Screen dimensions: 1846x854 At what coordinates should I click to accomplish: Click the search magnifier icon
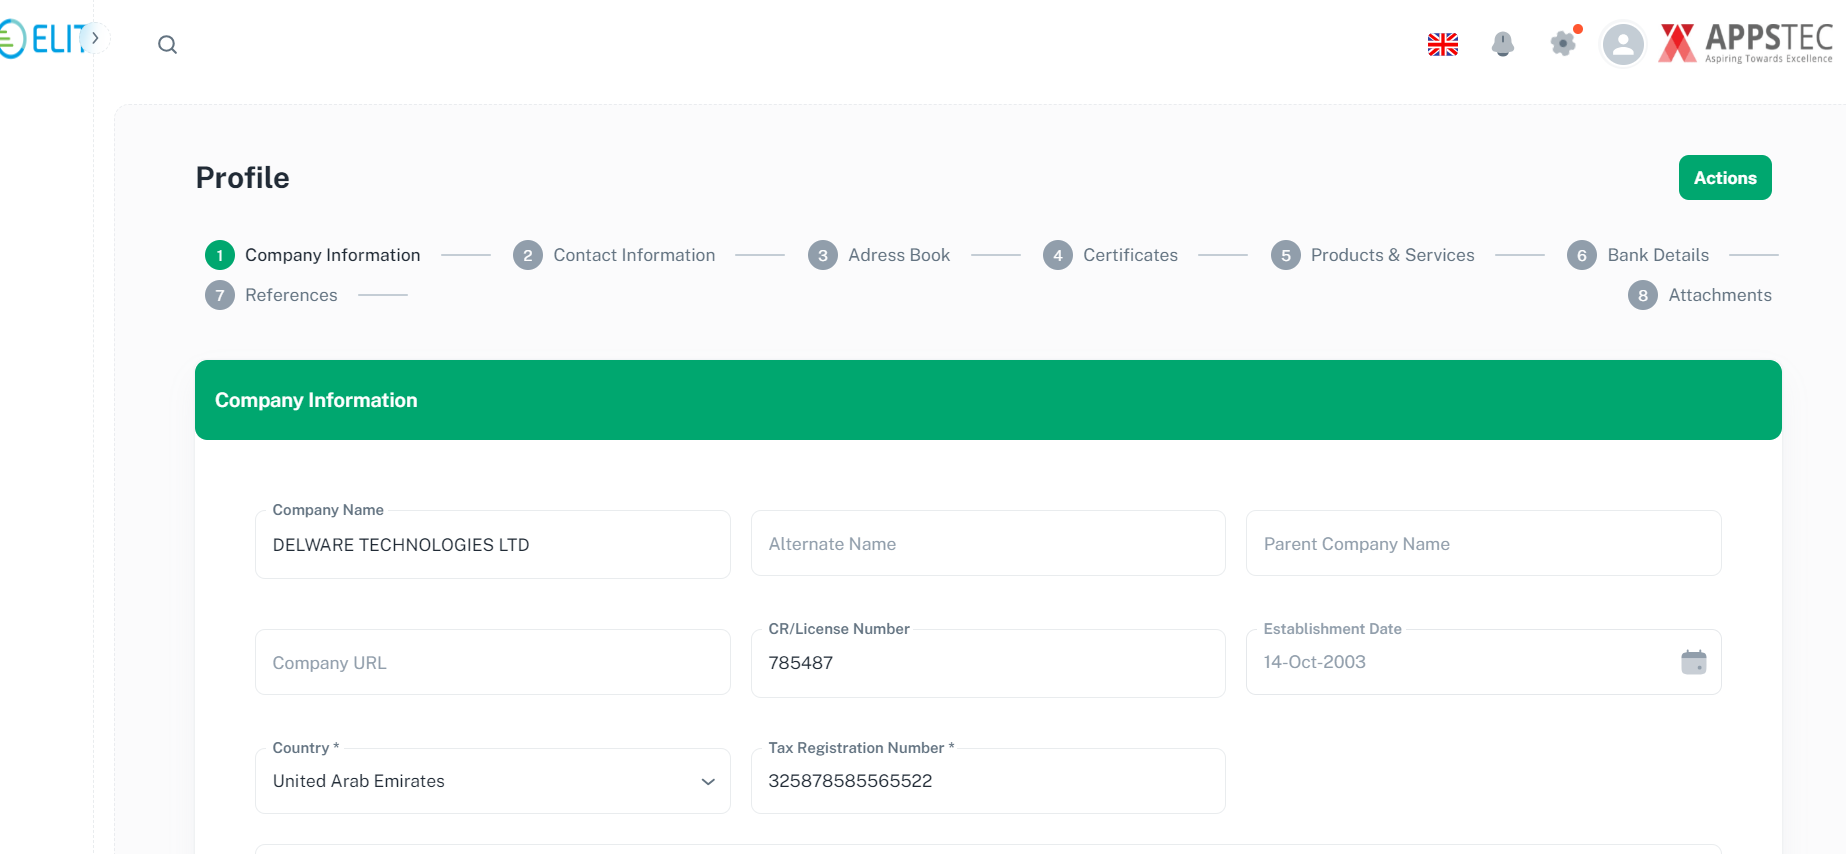click(x=167, y=45)
